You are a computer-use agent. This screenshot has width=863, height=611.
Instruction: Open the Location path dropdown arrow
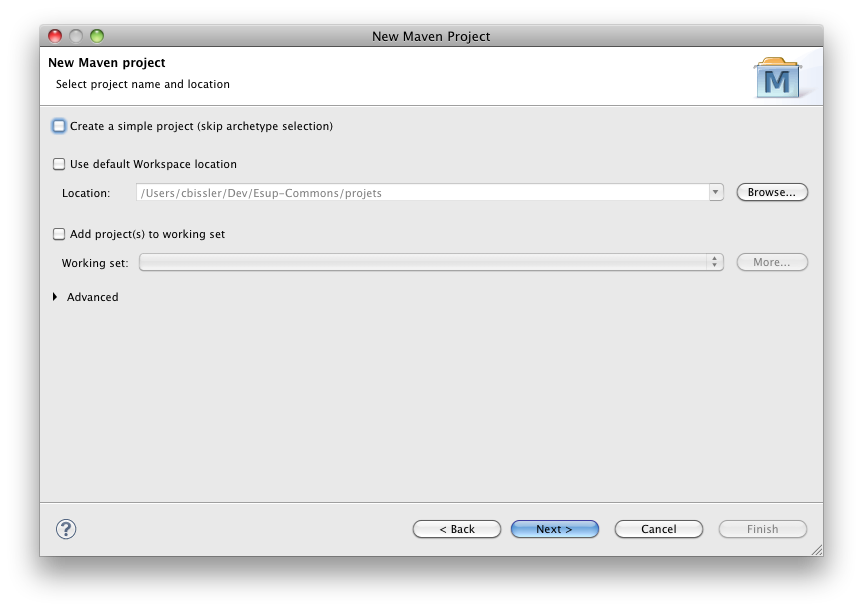click(x=716, y=192)
